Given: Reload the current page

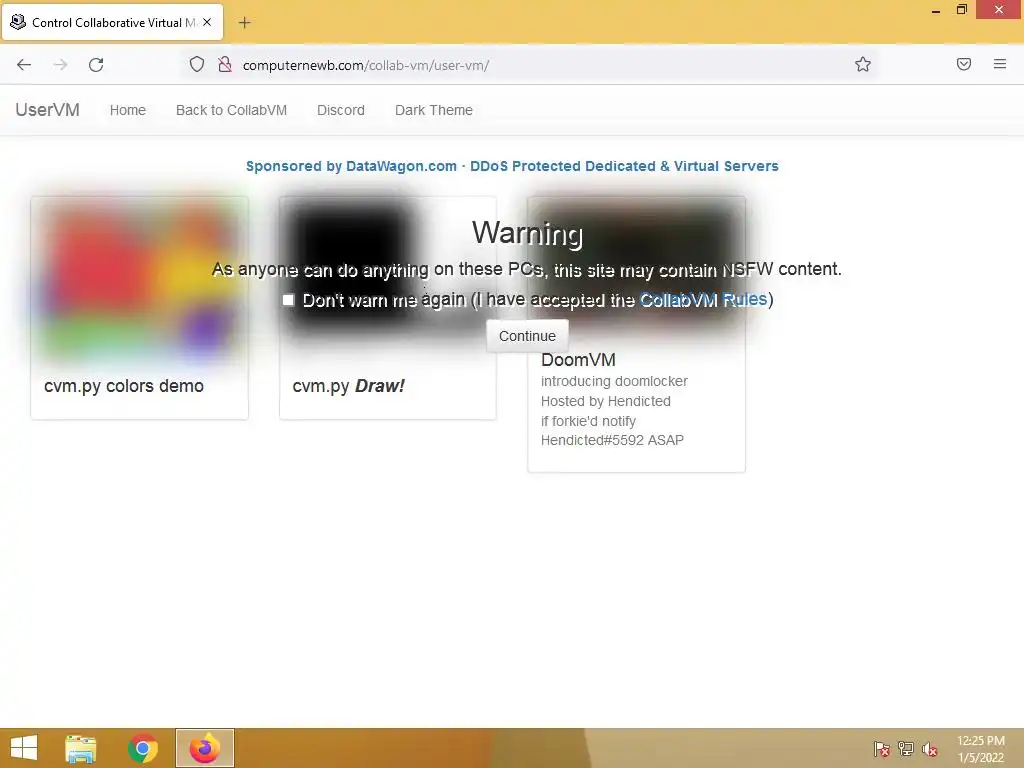Looking at the screenshot, I should pyautogui.click(x=96, y=65).
